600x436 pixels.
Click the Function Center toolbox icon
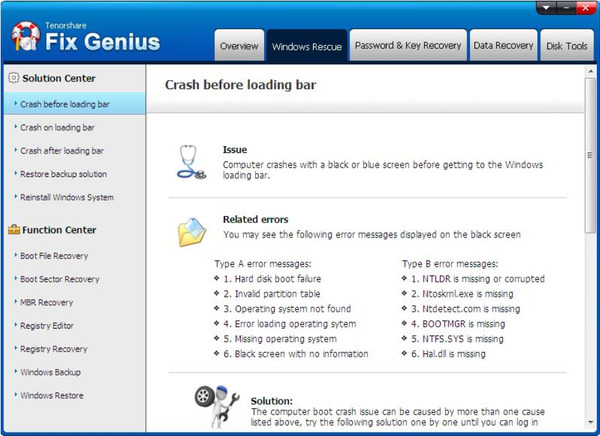(13, 230)
